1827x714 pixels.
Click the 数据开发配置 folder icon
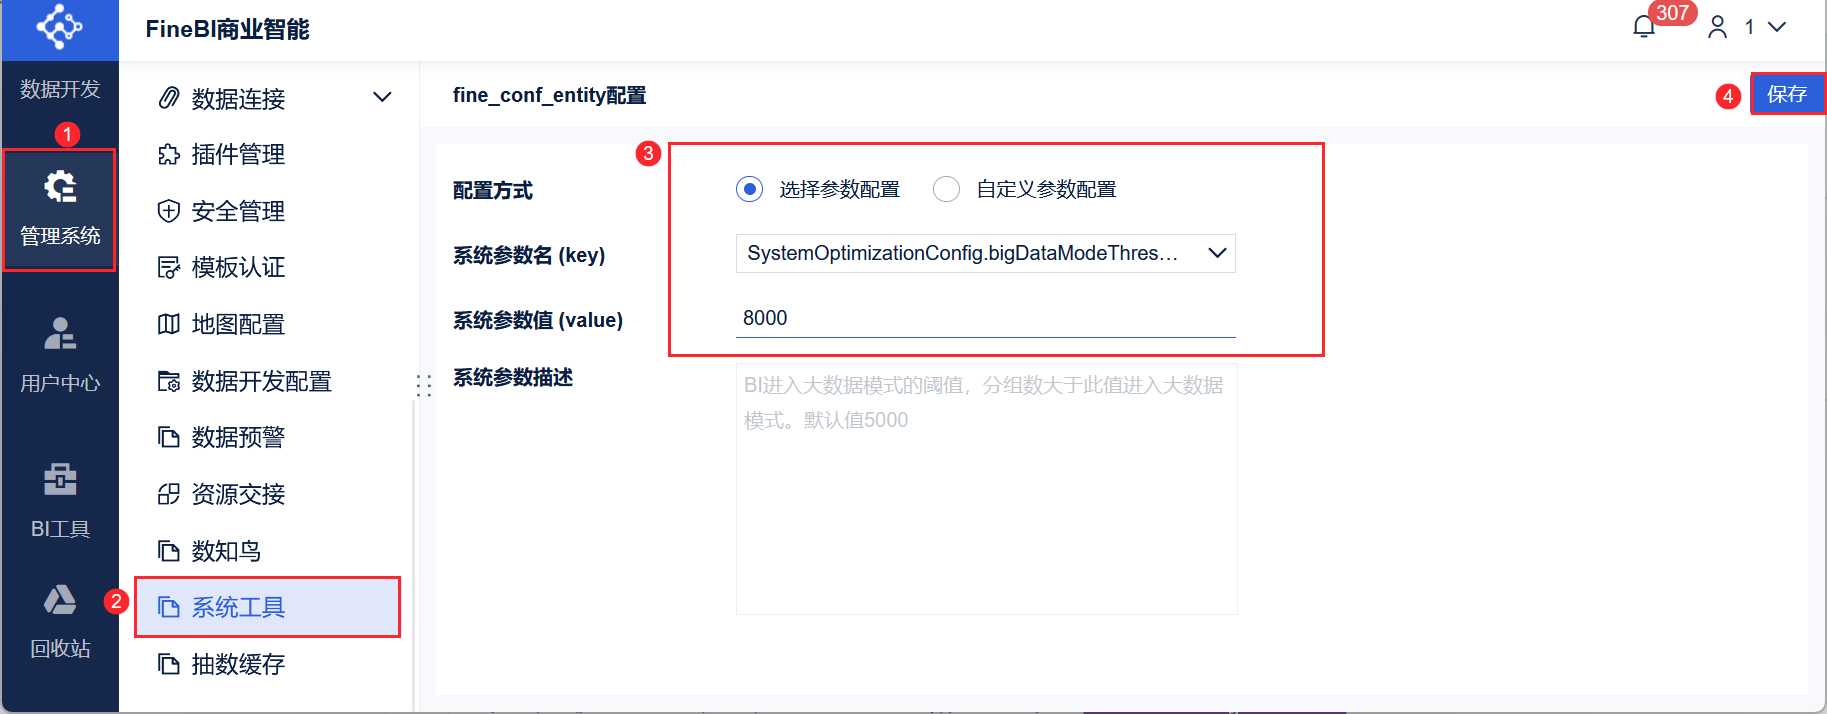click(169, 381)
